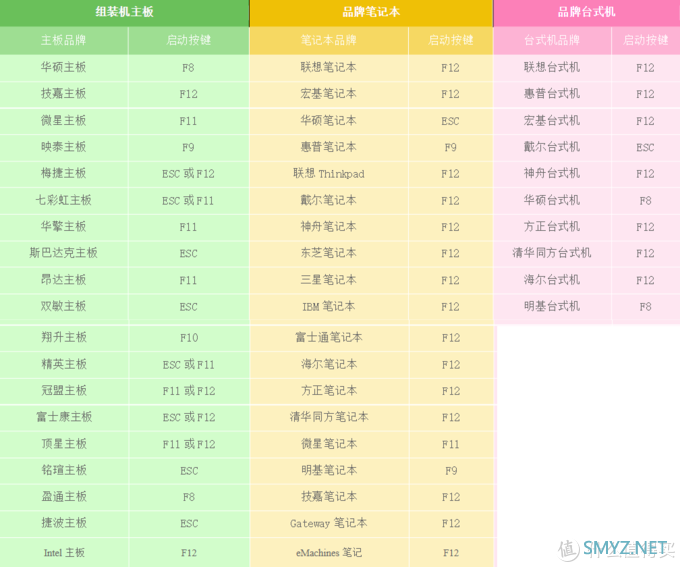Click the 铭瑄主板 cell

coord(64,470)
